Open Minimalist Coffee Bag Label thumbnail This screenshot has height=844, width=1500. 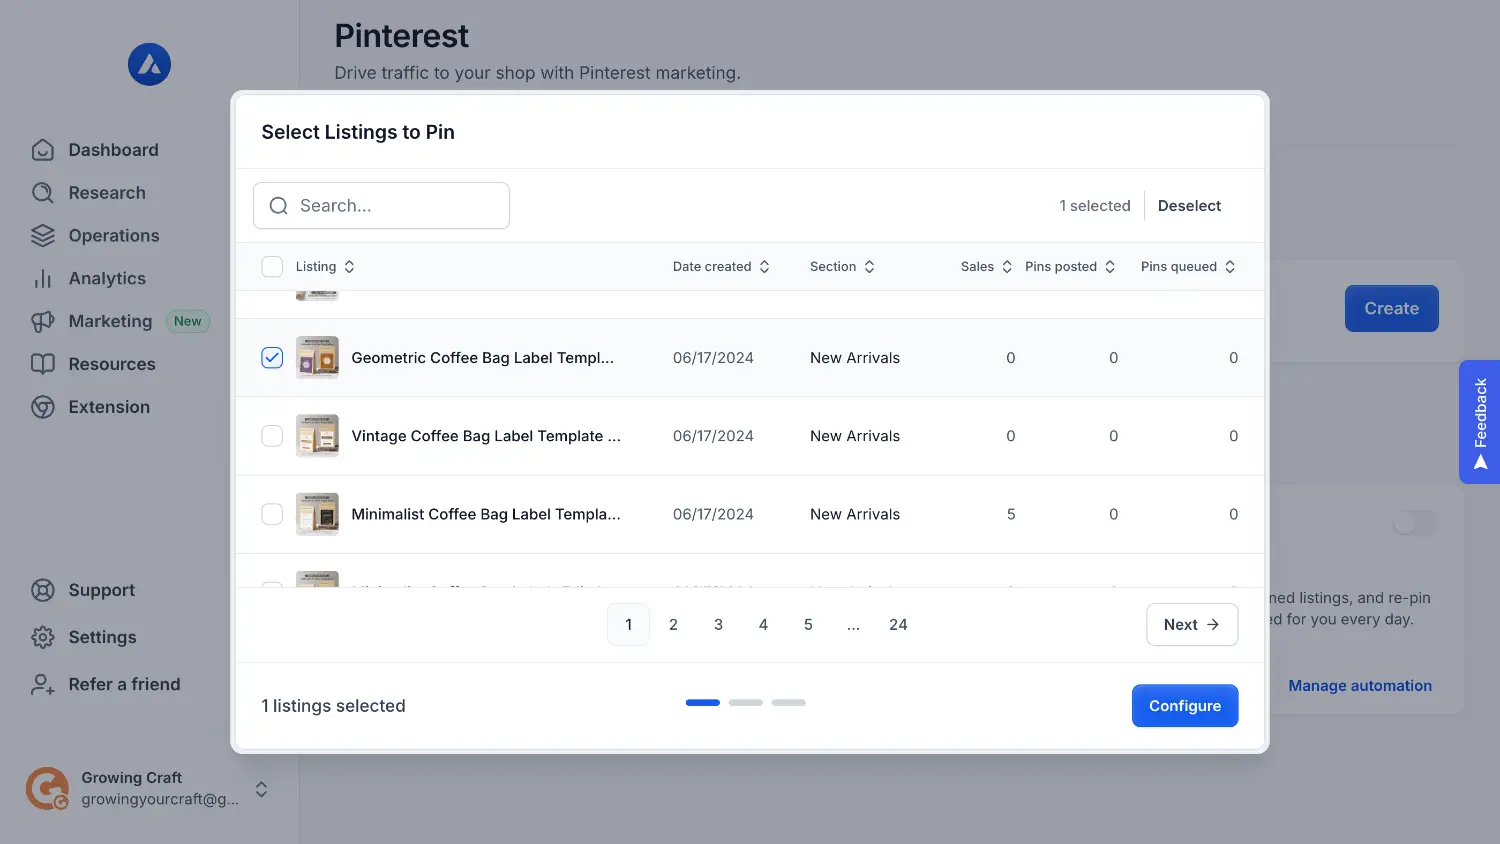[x=317, y=514]
